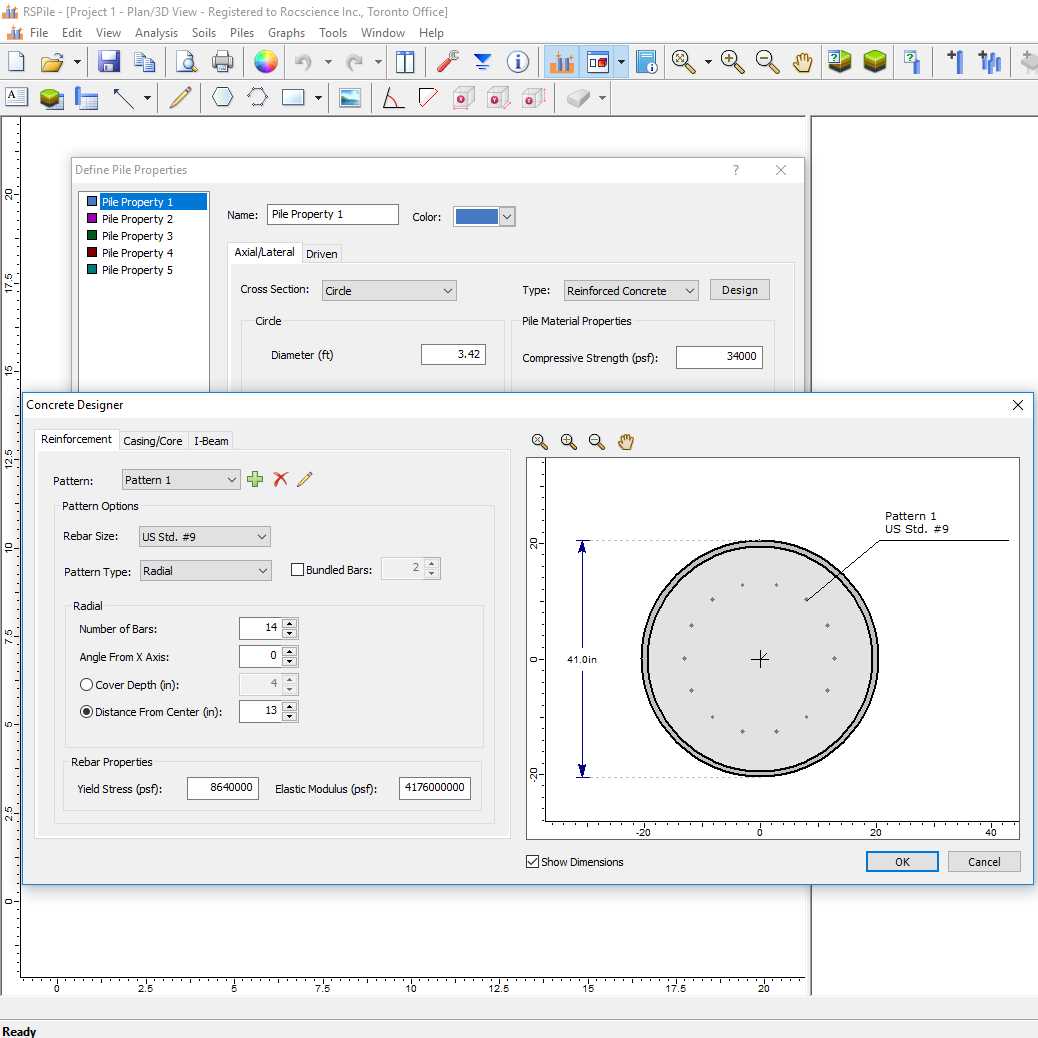Enable the Bundled Bars checkbox
The width and height of the screenshot is (1038, 1038).
click(x=298, y=569)
